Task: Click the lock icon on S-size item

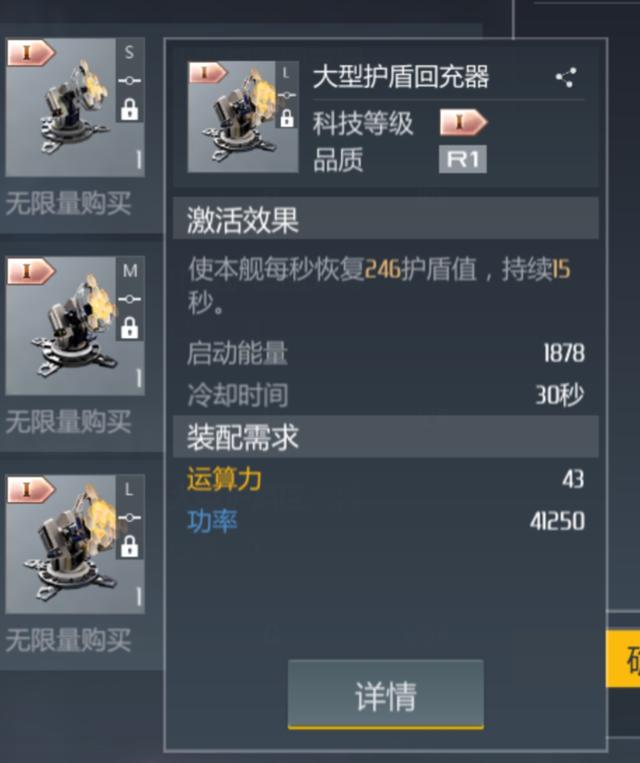Action: [x=129, y=109]
